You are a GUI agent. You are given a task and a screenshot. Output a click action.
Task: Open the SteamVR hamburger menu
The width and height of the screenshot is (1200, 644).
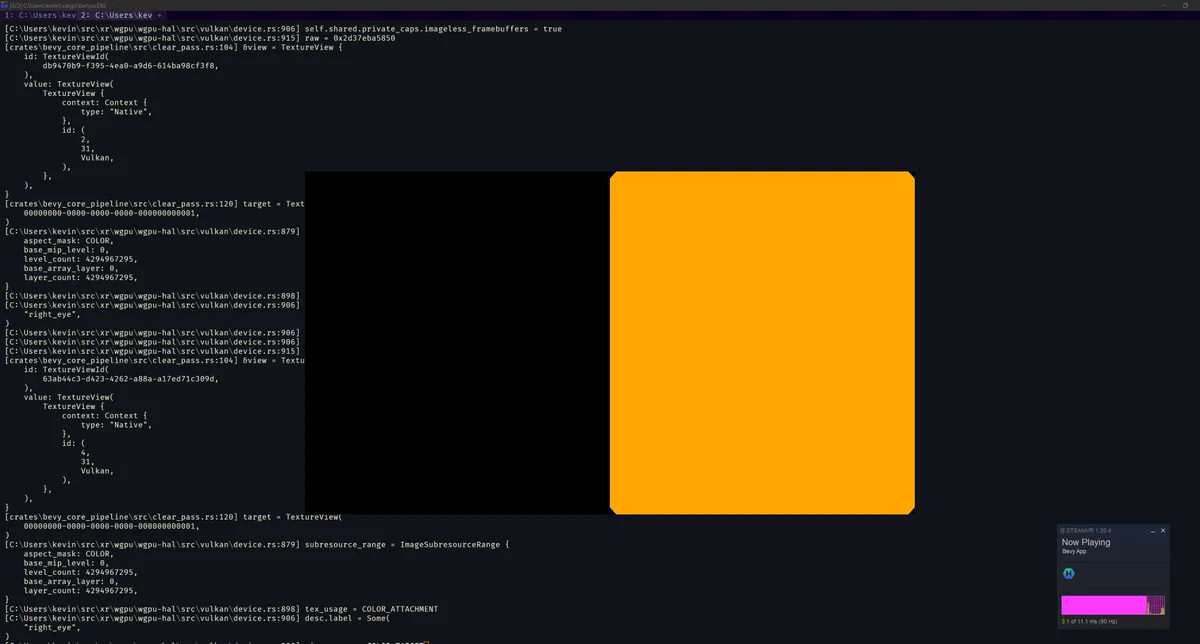[1062, 531]
